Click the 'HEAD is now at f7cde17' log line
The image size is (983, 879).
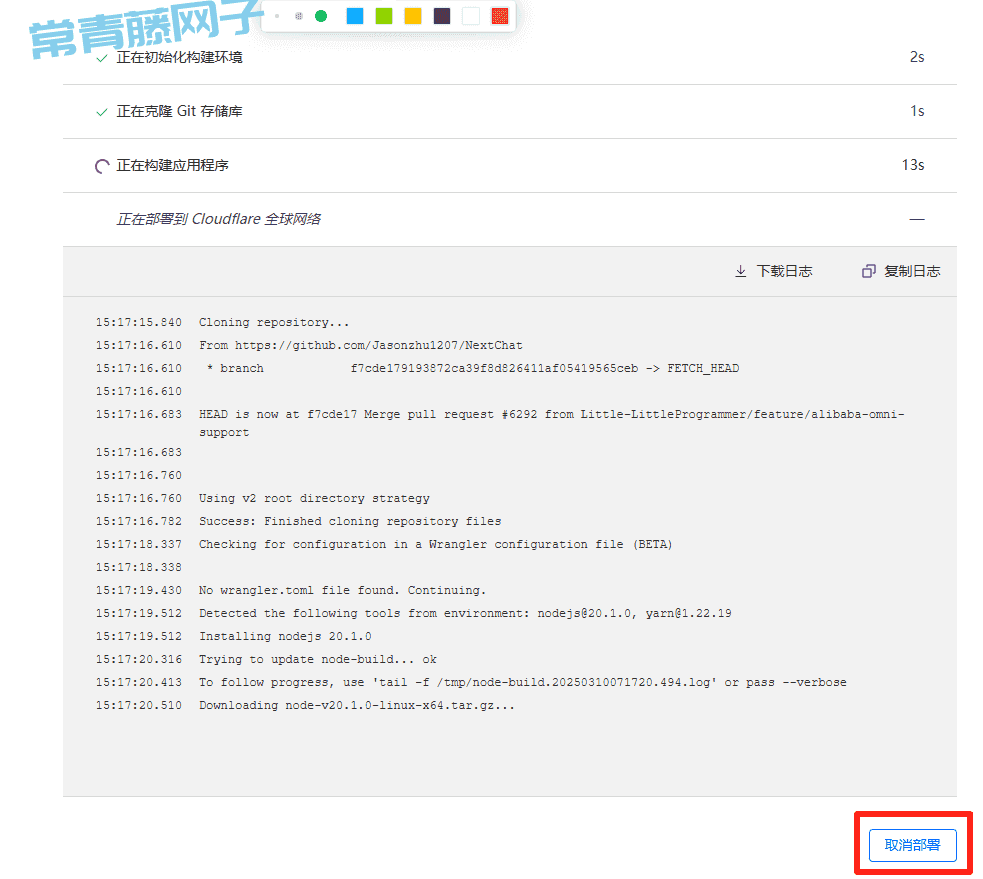[x=552, y=423]
